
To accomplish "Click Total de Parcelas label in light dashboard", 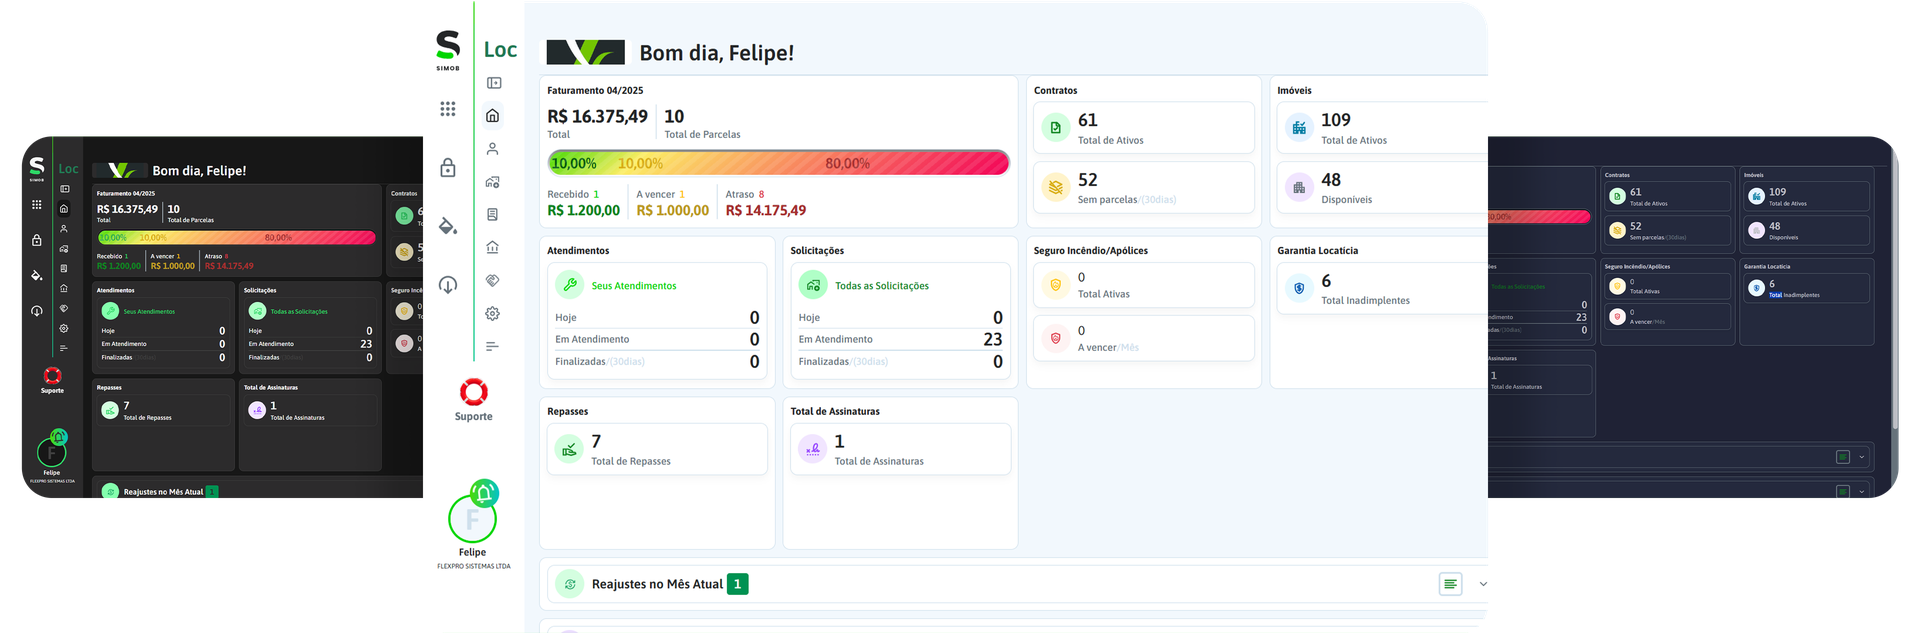I will 703,135.
